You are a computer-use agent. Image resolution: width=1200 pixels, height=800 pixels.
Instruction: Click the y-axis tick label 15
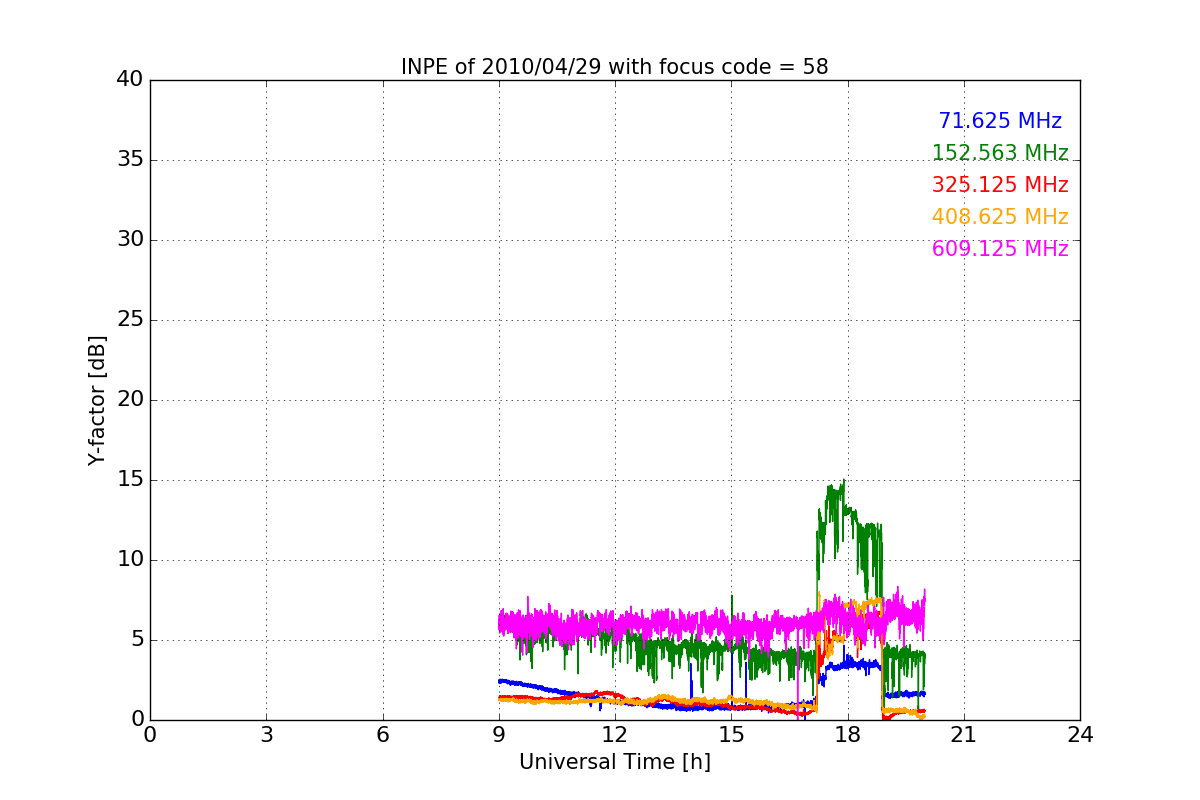pyautogui.click(x=130, y=480)
